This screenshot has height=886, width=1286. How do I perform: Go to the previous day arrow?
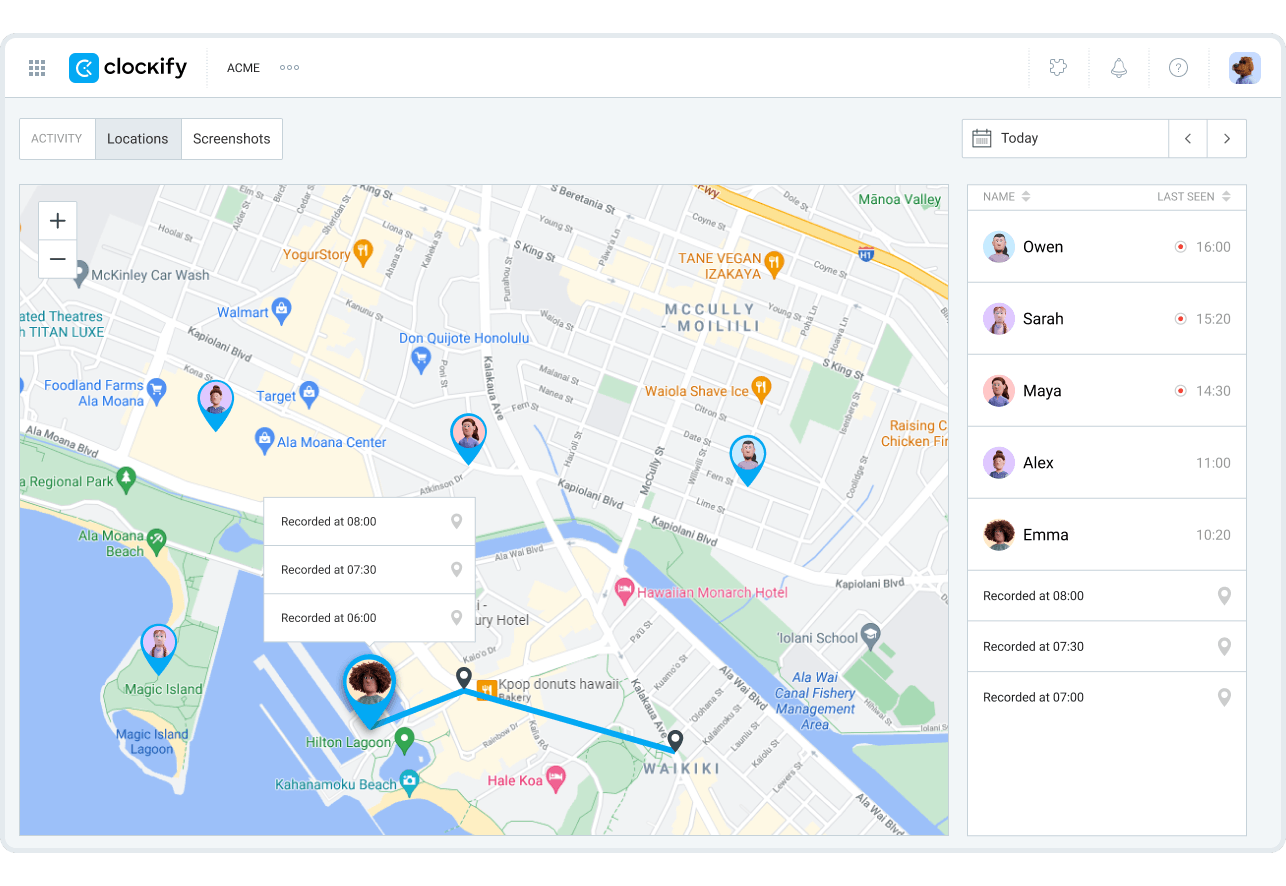pos(1188,139)
